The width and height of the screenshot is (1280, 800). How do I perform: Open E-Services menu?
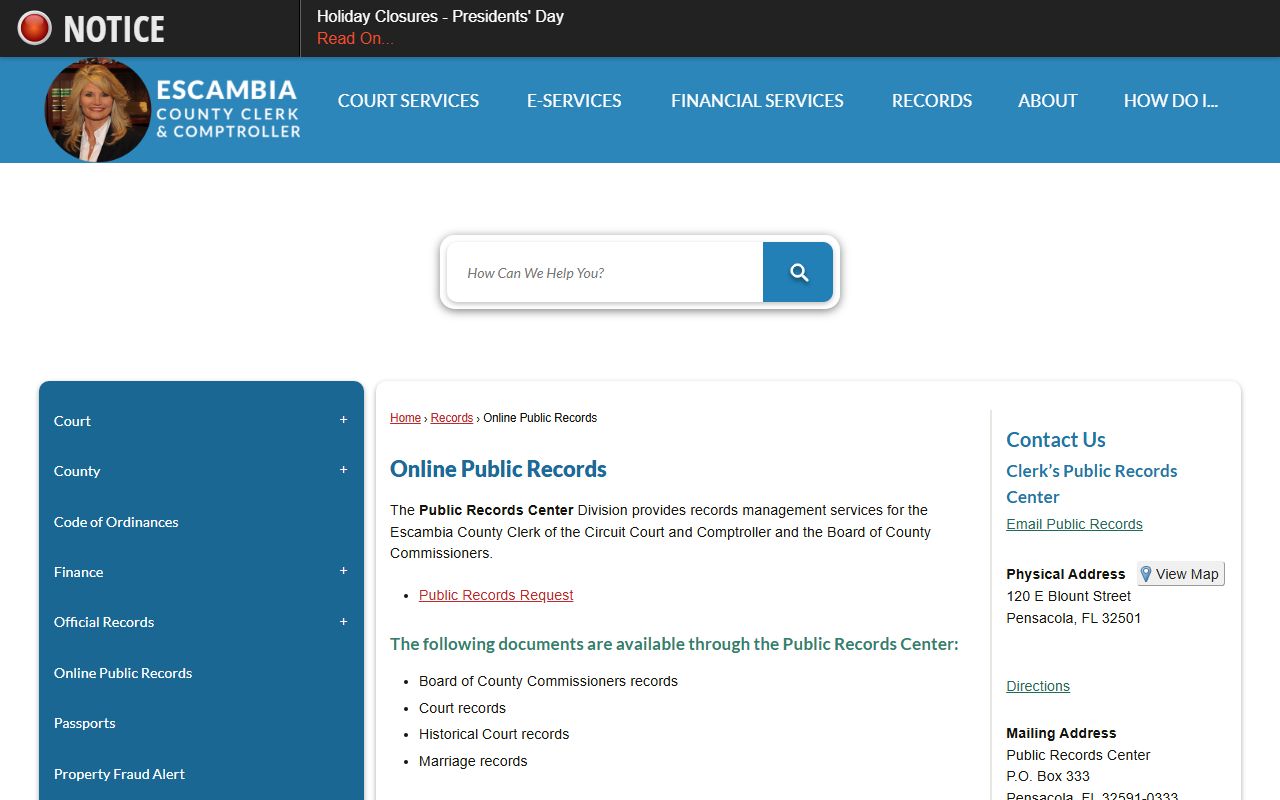tap(574, 101)
